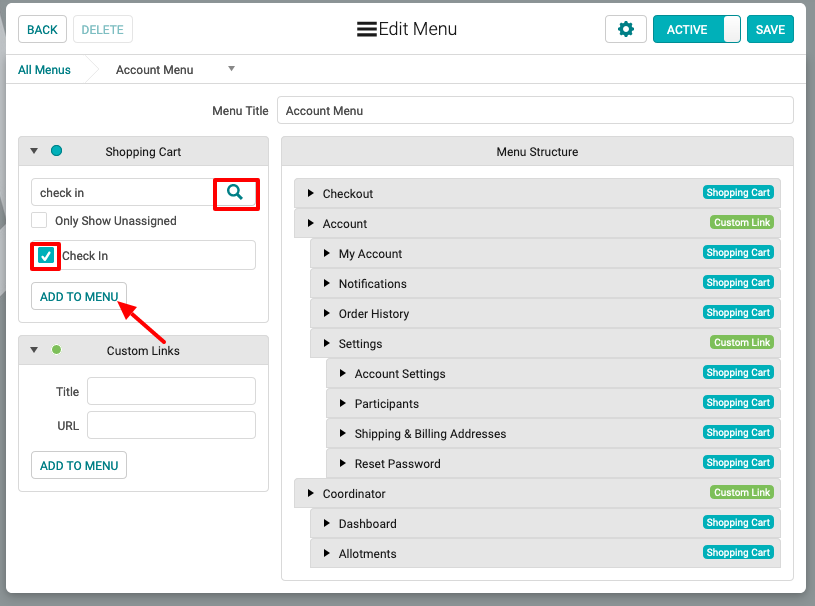Image resolution: width=815 pixels, height=606 pixels.
Task: Expand the Settings item
Action: [326, 343]
